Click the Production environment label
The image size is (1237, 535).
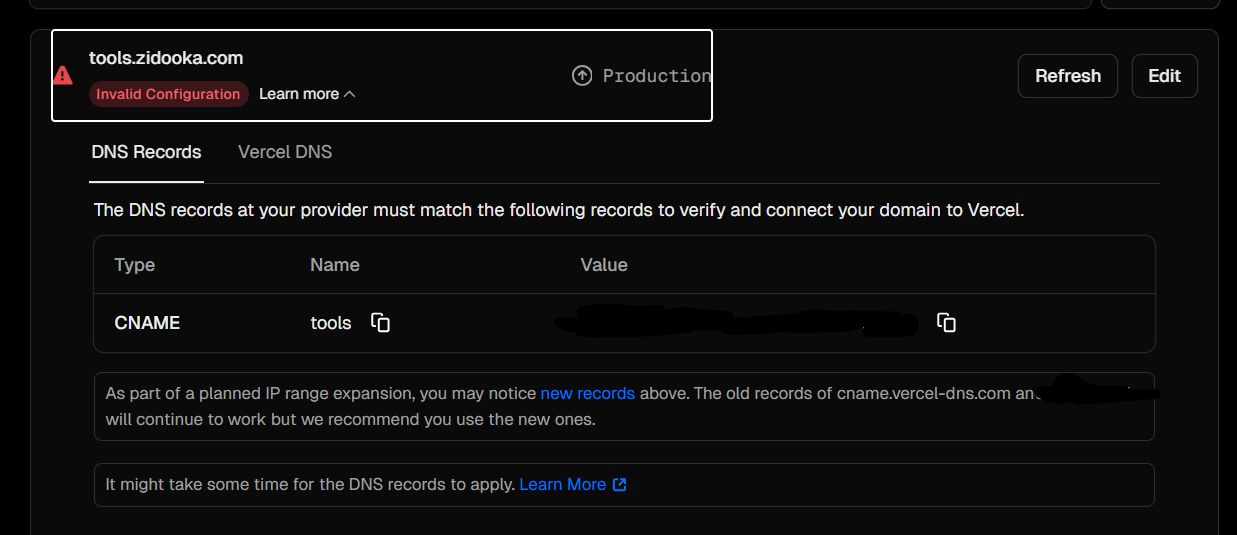click(x=656, y=76)
